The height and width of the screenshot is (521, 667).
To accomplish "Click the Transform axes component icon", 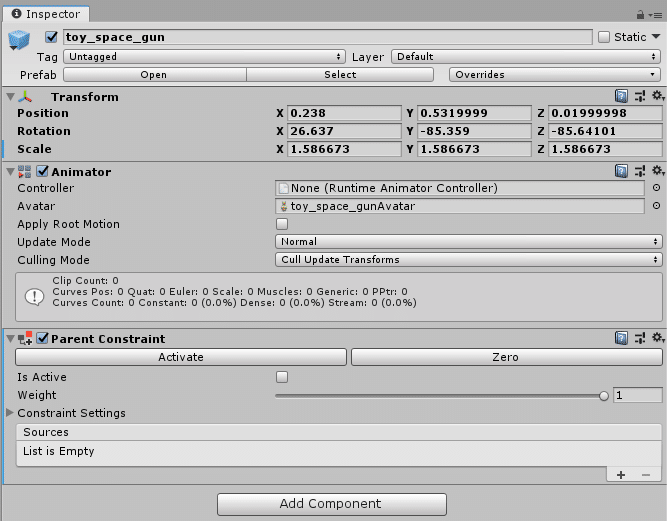I will point(25,97).
